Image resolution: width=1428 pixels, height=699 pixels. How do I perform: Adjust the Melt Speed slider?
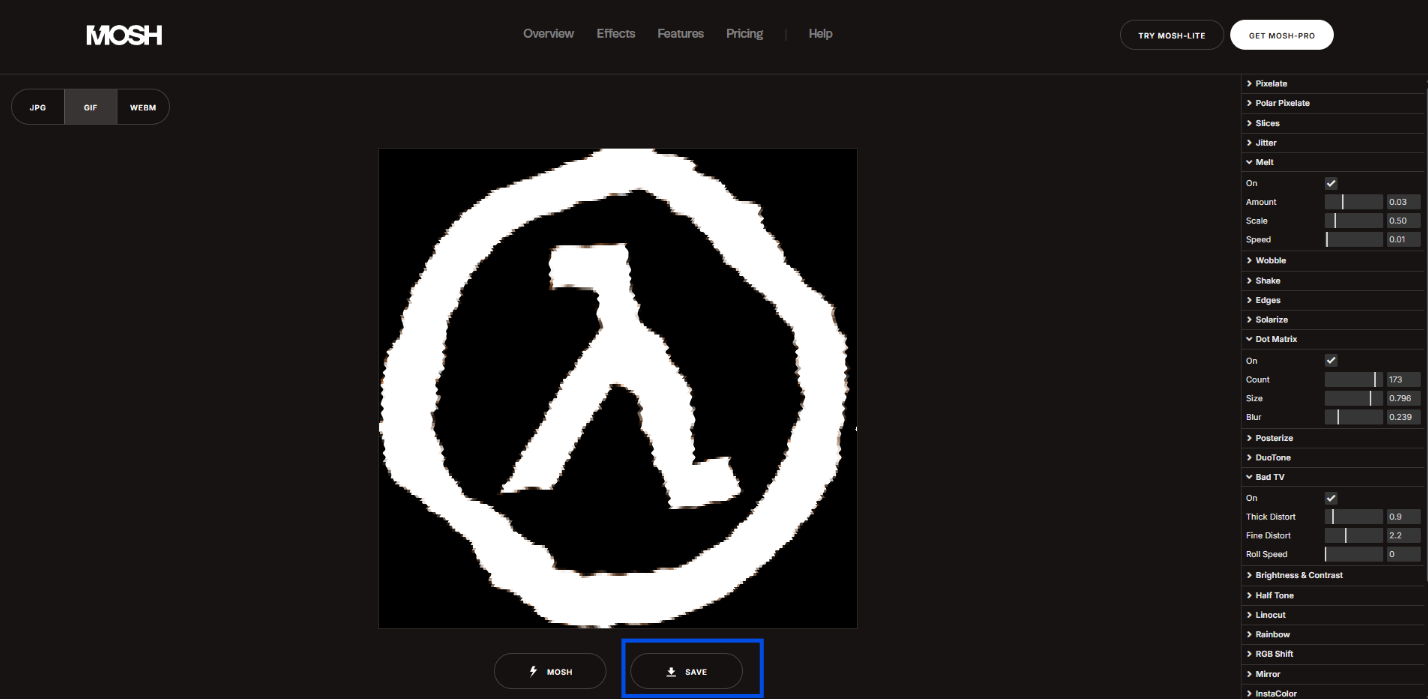pyautogui.click(x=1354, y=240)
